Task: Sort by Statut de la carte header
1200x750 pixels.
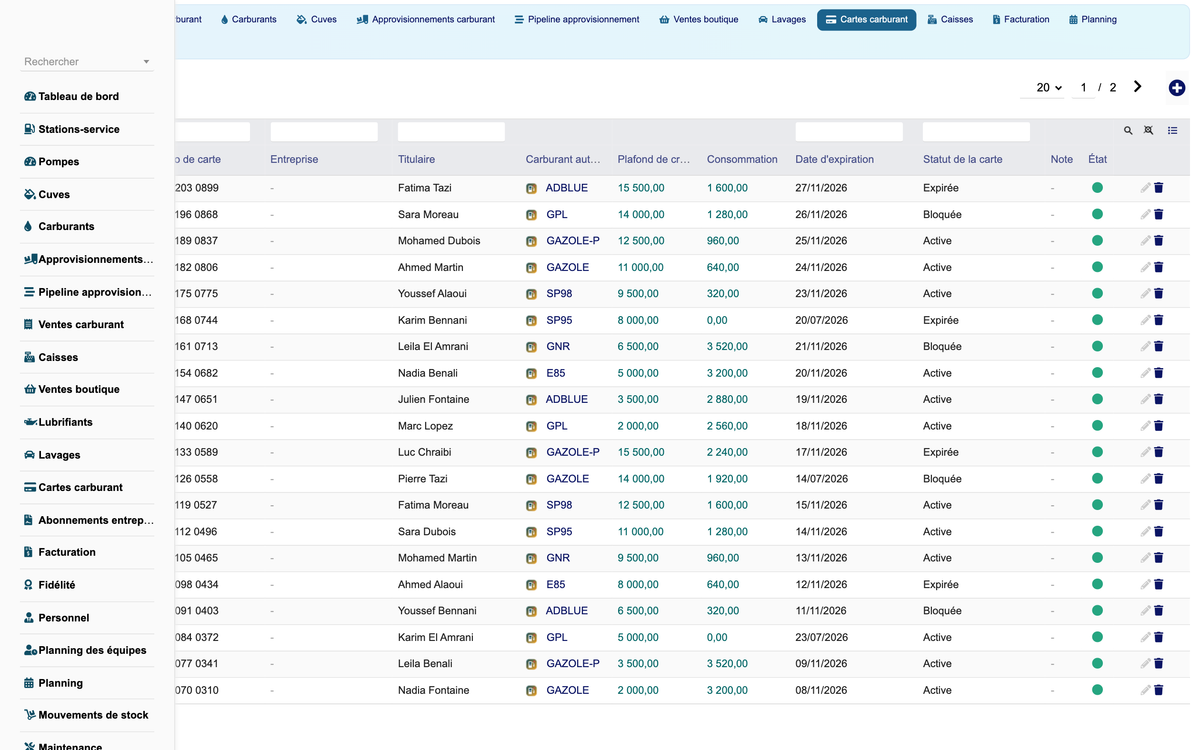Action: pyautogui.click(x=962, y=159)
